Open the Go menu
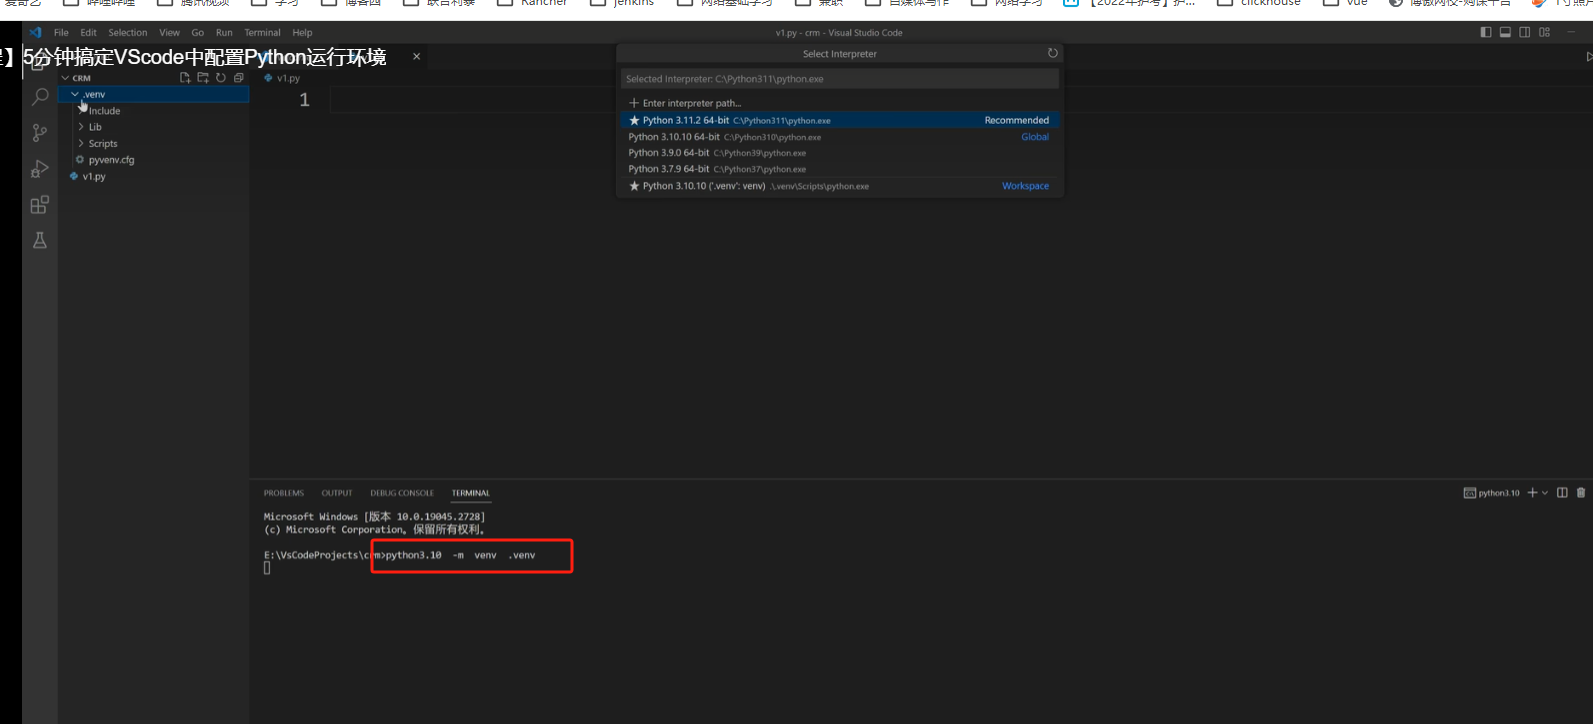 point(198,32)
